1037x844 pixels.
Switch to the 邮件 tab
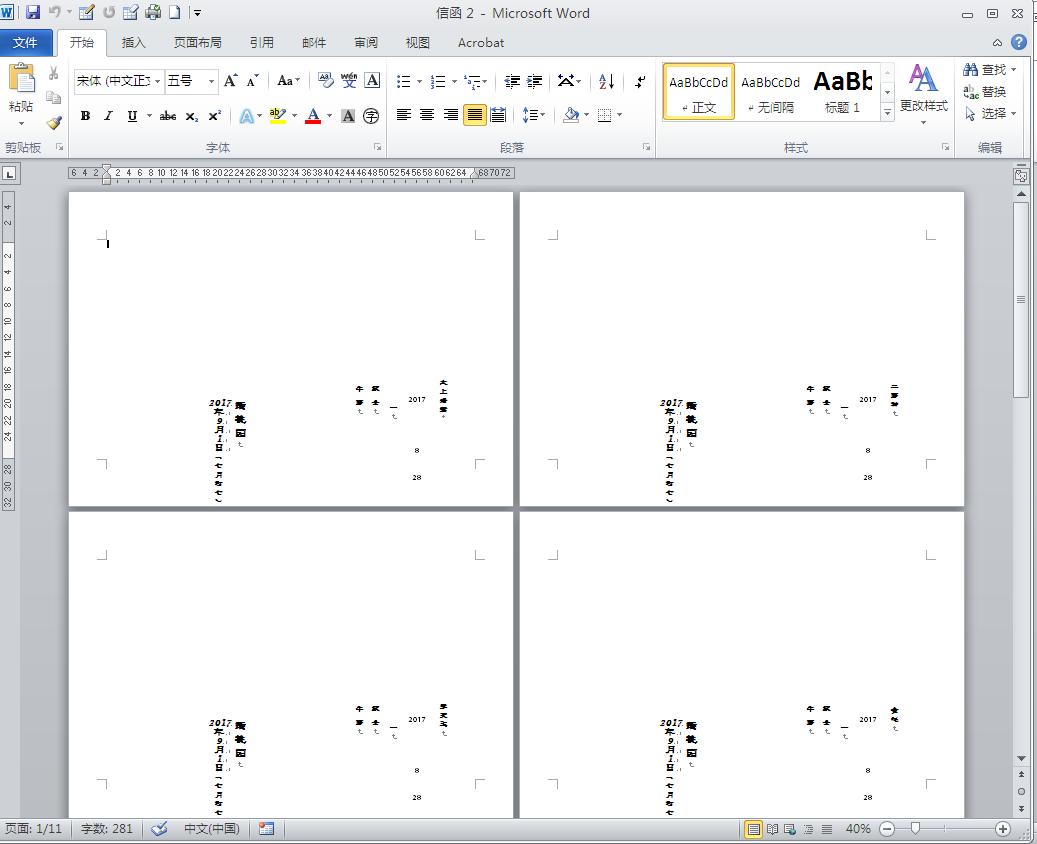click(x=314, y=43)
